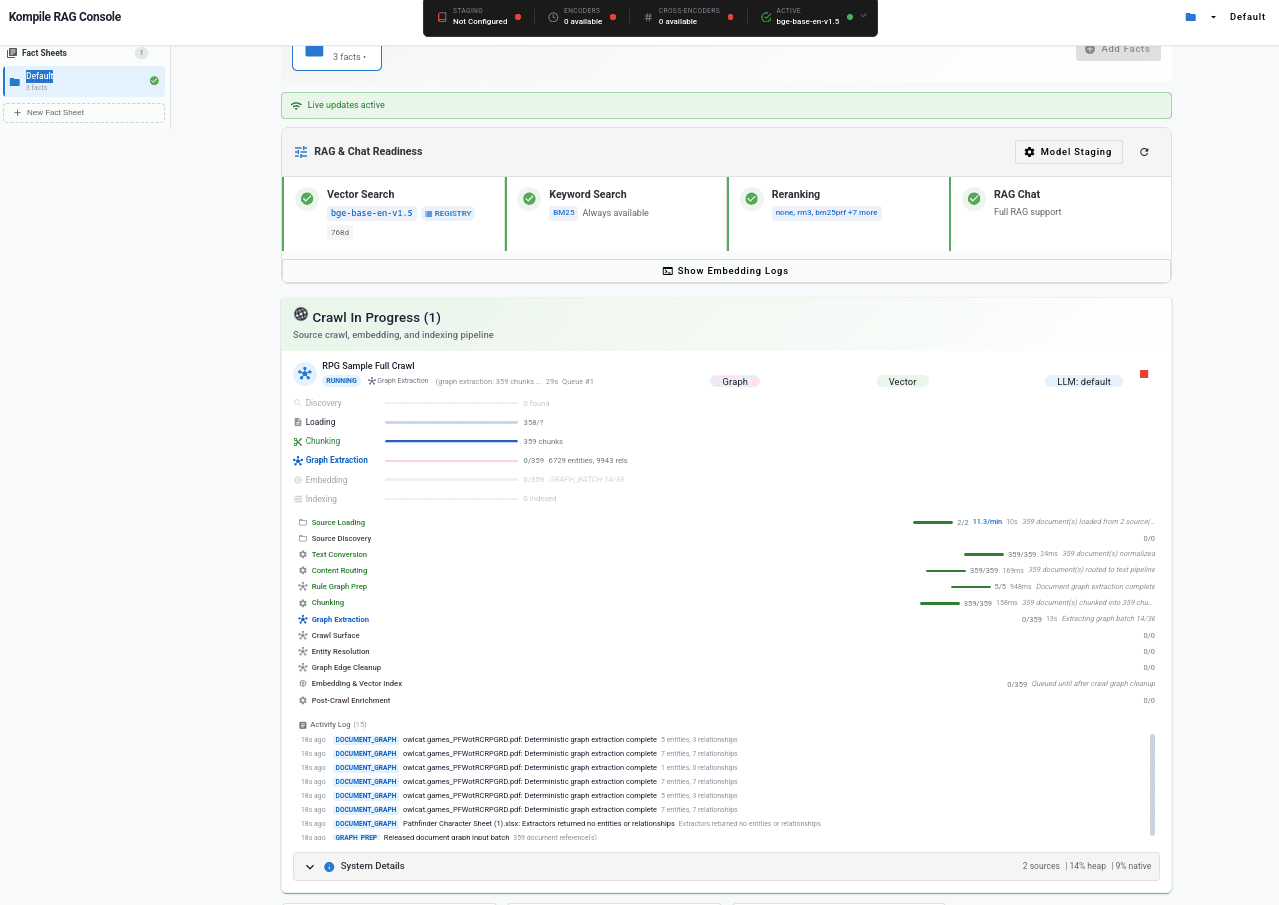This screenshot has width=1279, height=905.
Task: Refresh the RAG readiness panel
Action: click(x=1144, y=152)
